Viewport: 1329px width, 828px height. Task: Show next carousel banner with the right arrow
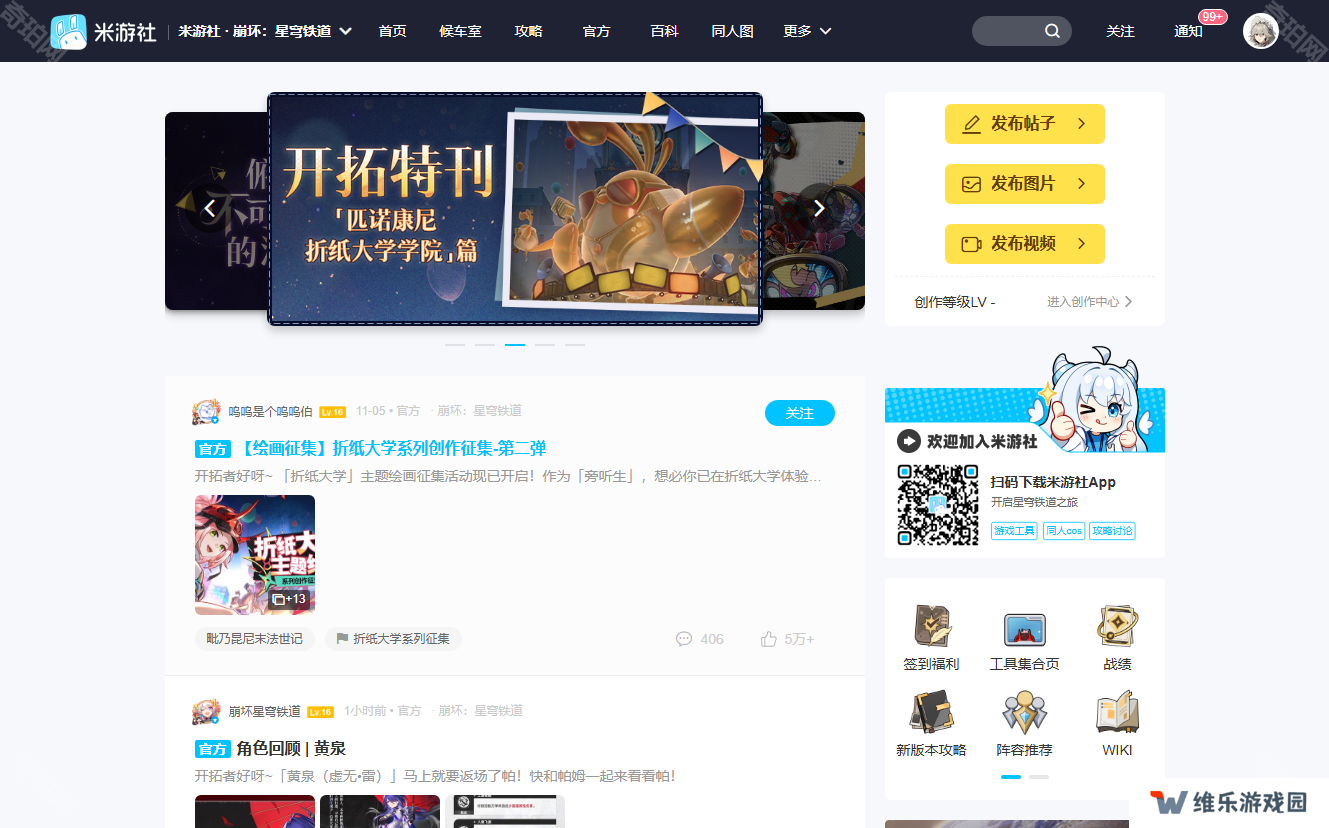(819, 208)
